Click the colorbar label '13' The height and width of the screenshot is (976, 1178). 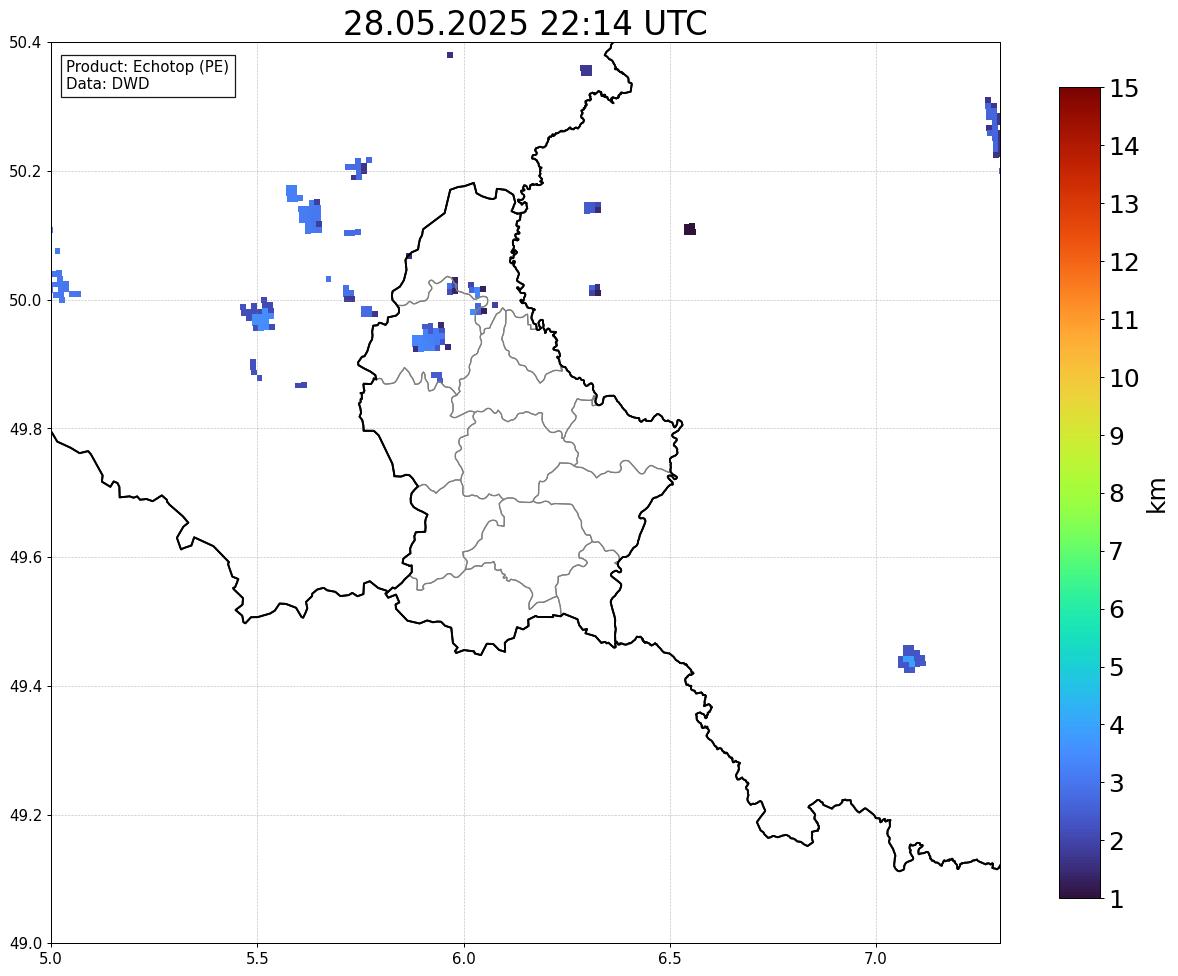pos(1124,204)
